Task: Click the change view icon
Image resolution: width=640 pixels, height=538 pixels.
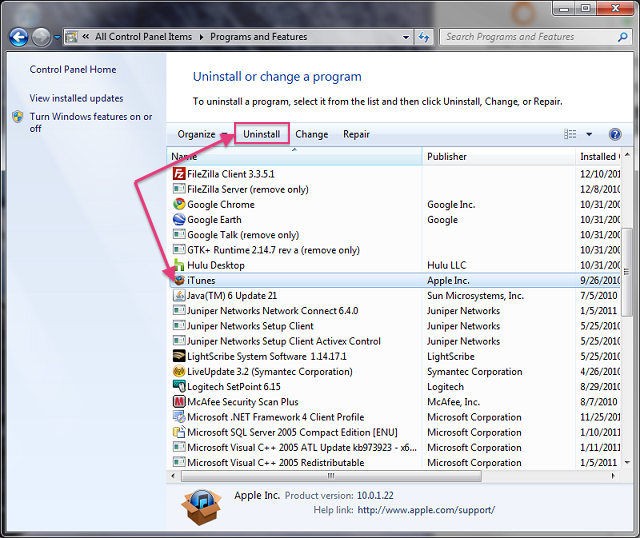Action: coord(570,134)
